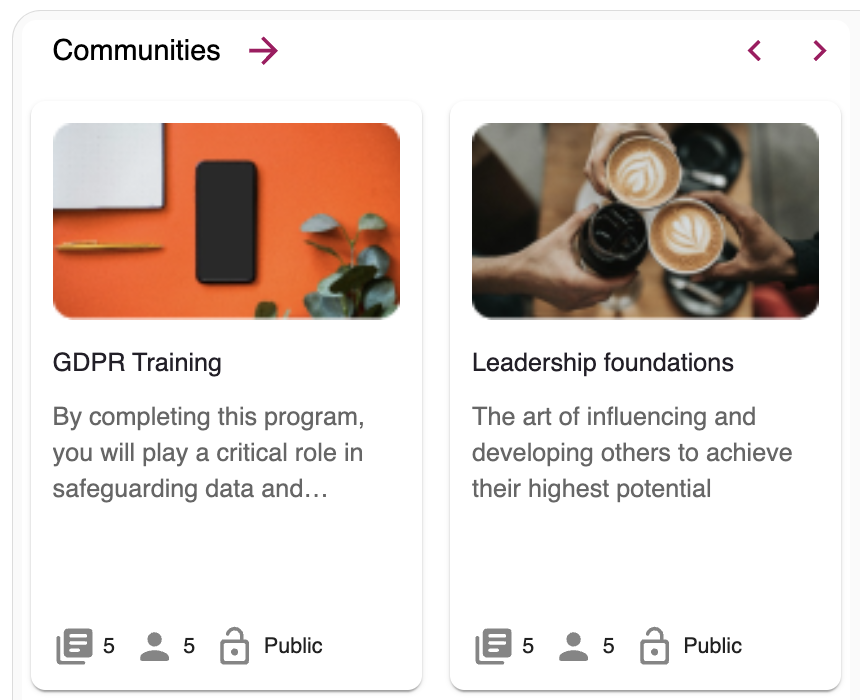Go to previous communities with left chevron

tap(755, 51)
